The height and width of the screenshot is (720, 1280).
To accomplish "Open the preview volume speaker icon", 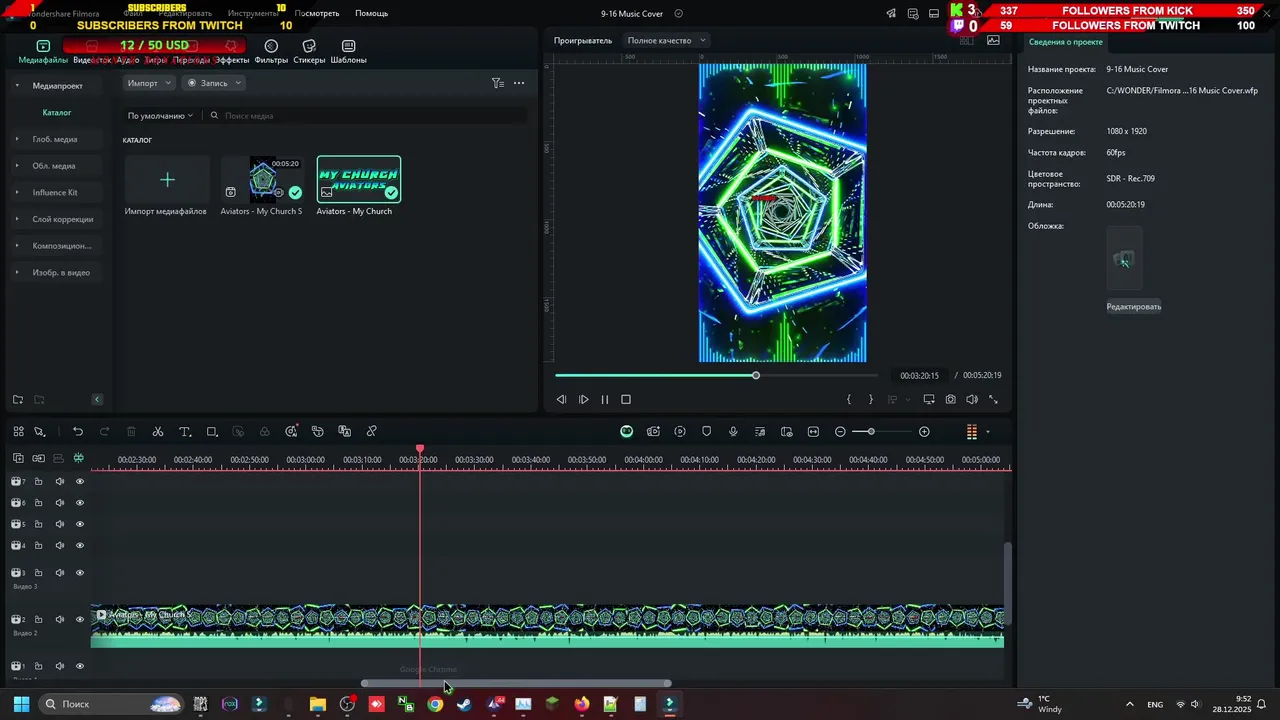I will pos(972,399).
